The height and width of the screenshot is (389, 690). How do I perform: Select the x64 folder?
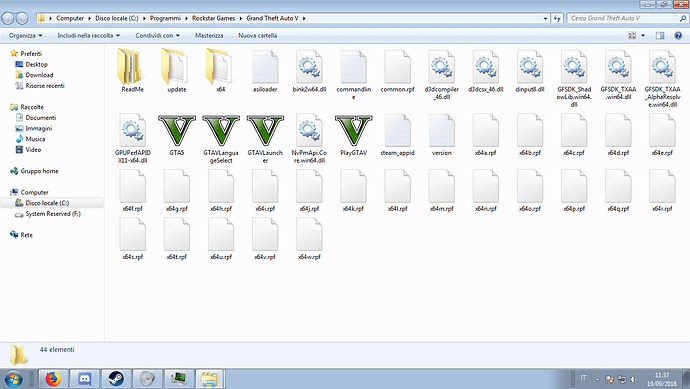pyautogui.click(x=220, y=70)
